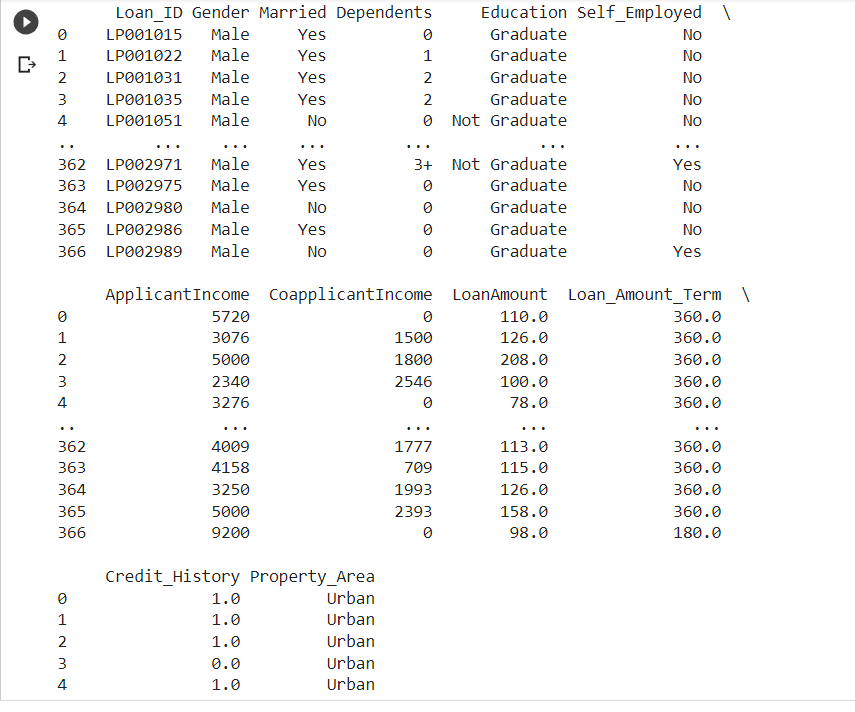This screenshot has width=855, height=712.
Task: Select the Property_Area column header
Action: [x=312, y=577]
